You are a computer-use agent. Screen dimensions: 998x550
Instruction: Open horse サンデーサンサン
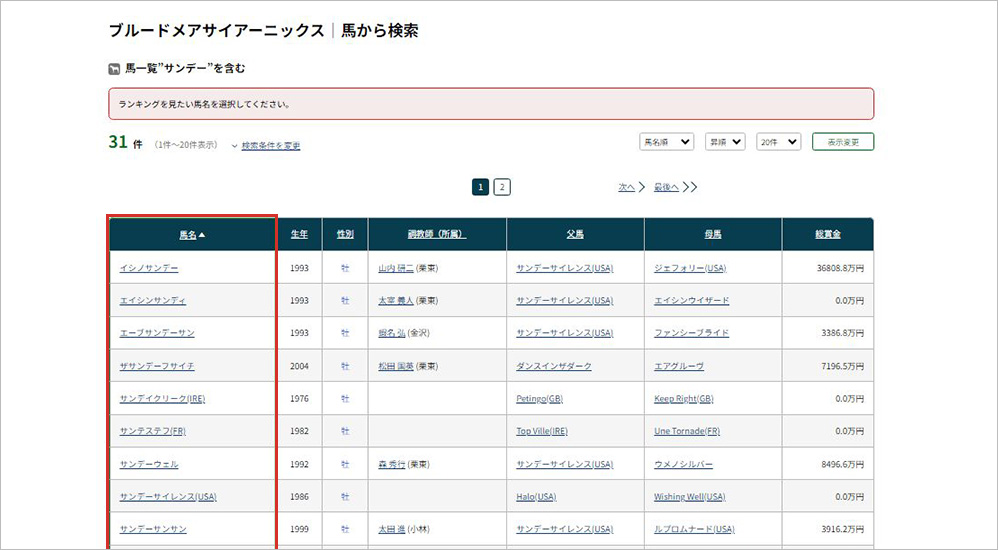click(153, 529)
